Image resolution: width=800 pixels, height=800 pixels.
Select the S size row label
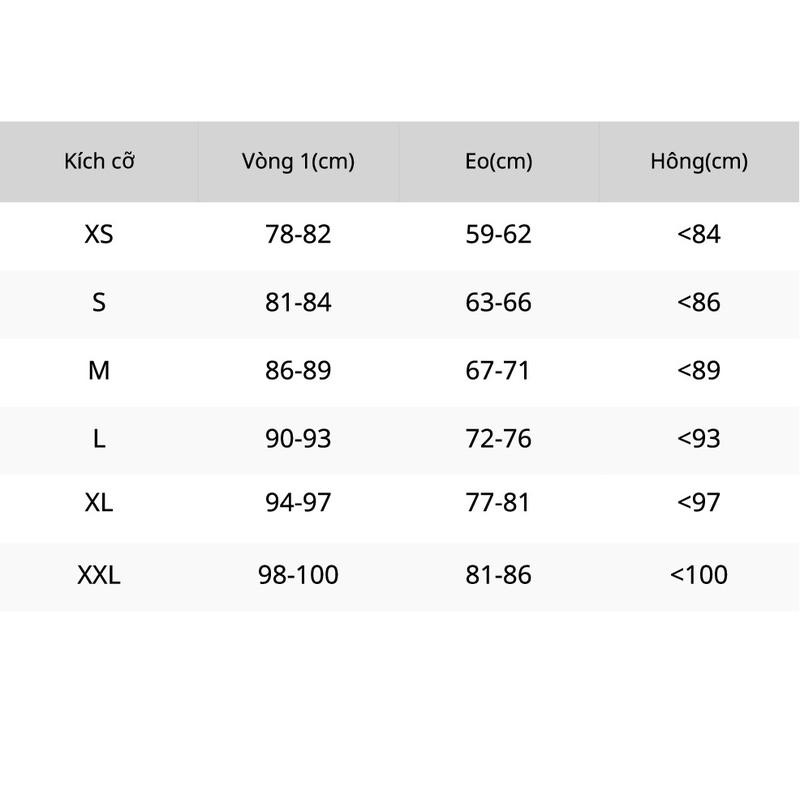point(99,302)
